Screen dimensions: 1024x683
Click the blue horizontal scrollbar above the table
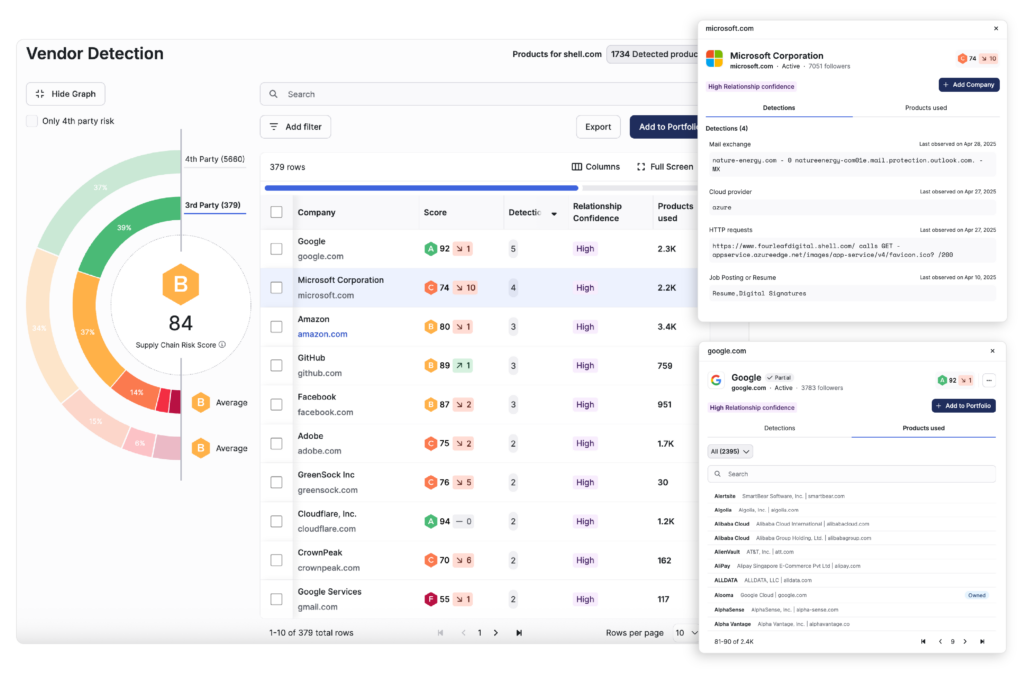pos(421,188)
